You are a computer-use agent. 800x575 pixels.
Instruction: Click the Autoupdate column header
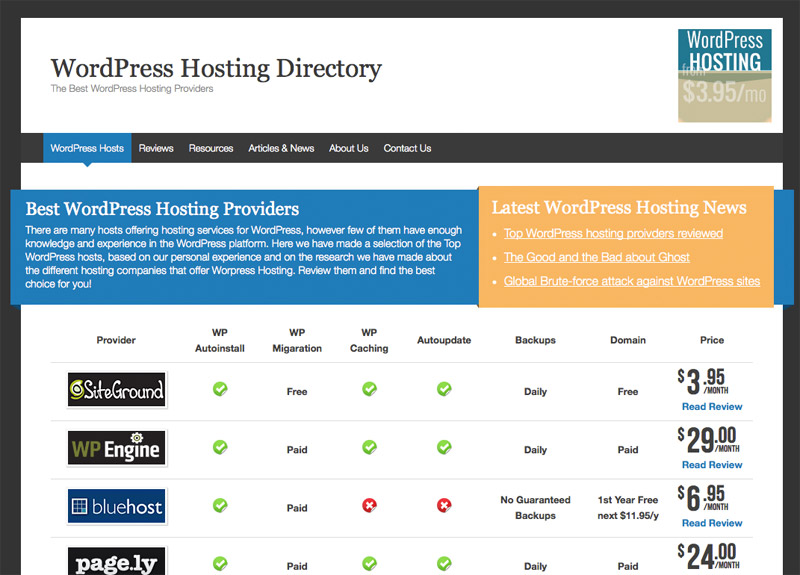[x=444, y=340]
